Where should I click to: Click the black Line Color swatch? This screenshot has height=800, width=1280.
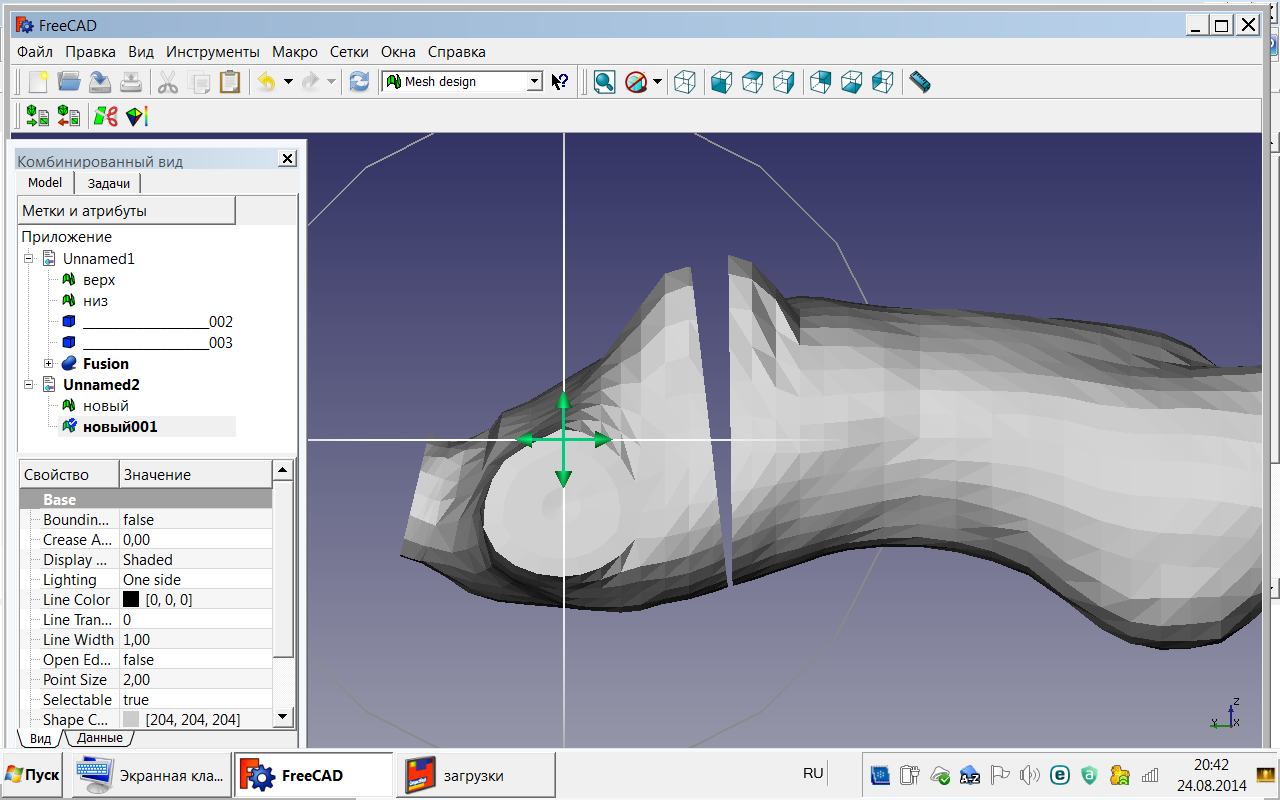point(131,600)
